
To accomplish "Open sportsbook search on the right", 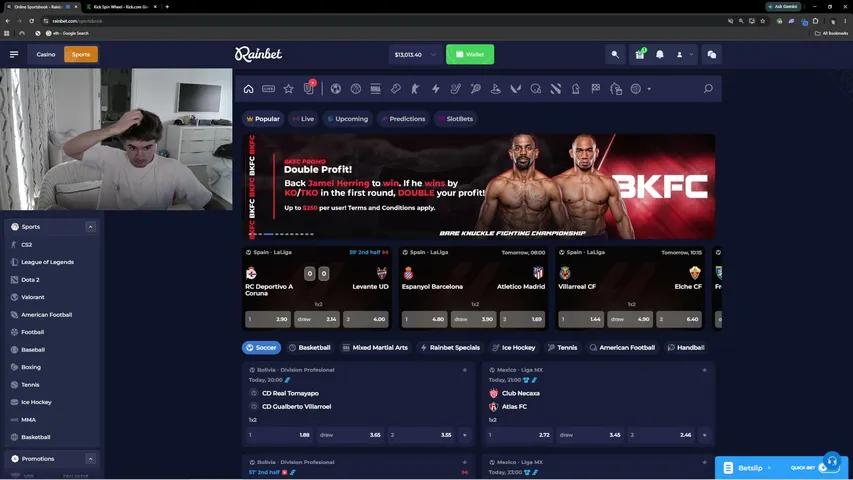I will point(708,88).
